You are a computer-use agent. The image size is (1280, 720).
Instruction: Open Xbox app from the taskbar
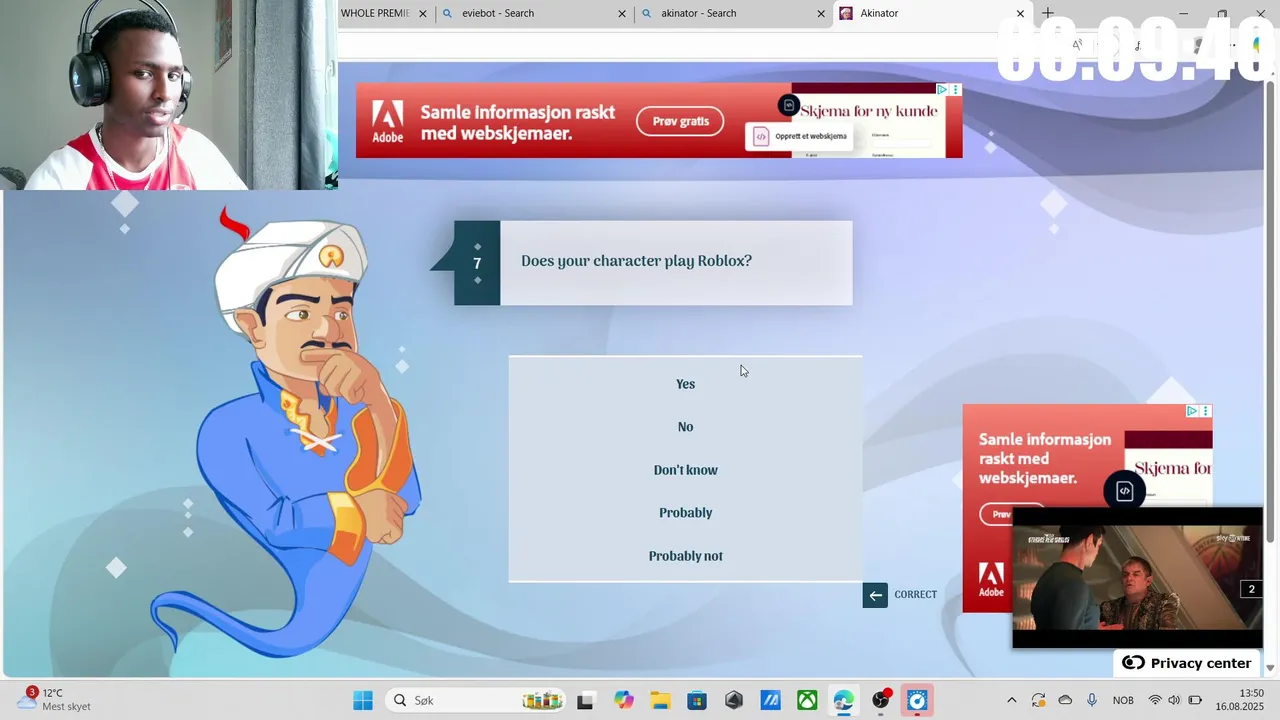(x=807, y=701)
